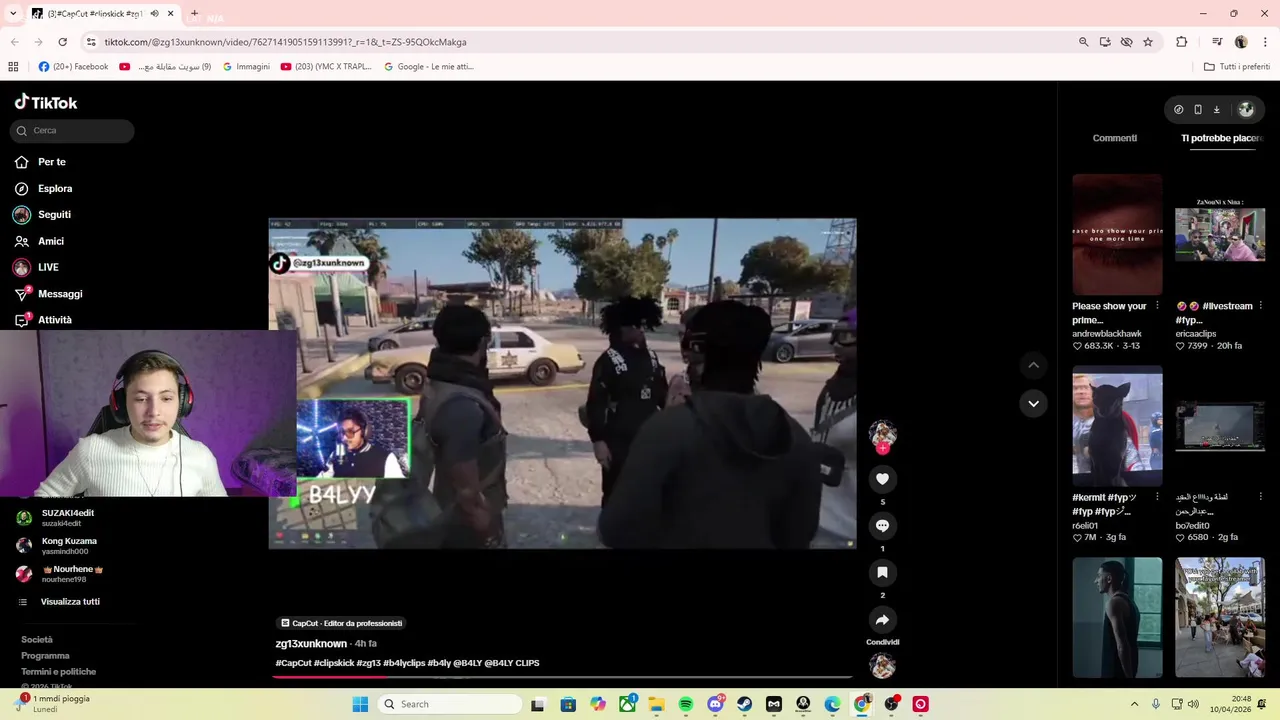Open Chrome three-dot menu
The image size is (1280, 720).
tap(1264, 42)
